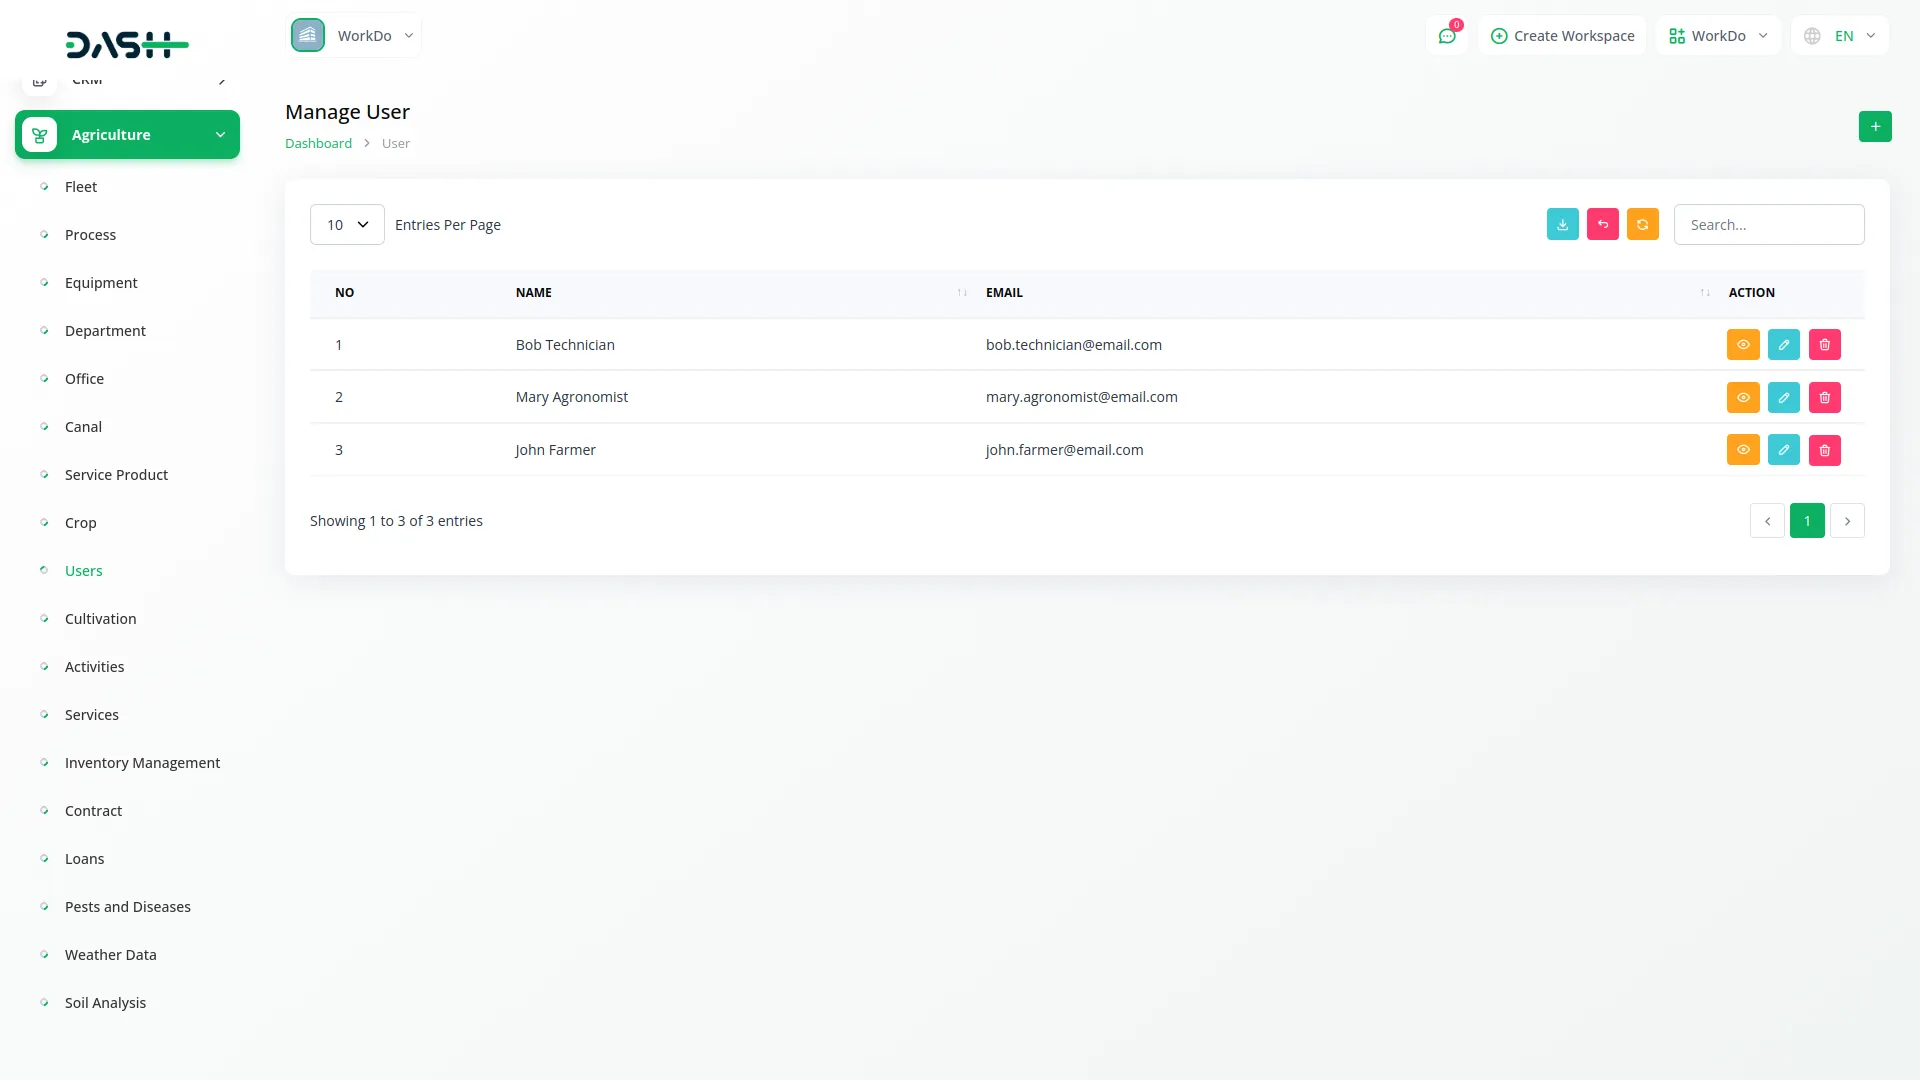
Task: Open Weather Data in the sidebar
Action: [111, 955]
